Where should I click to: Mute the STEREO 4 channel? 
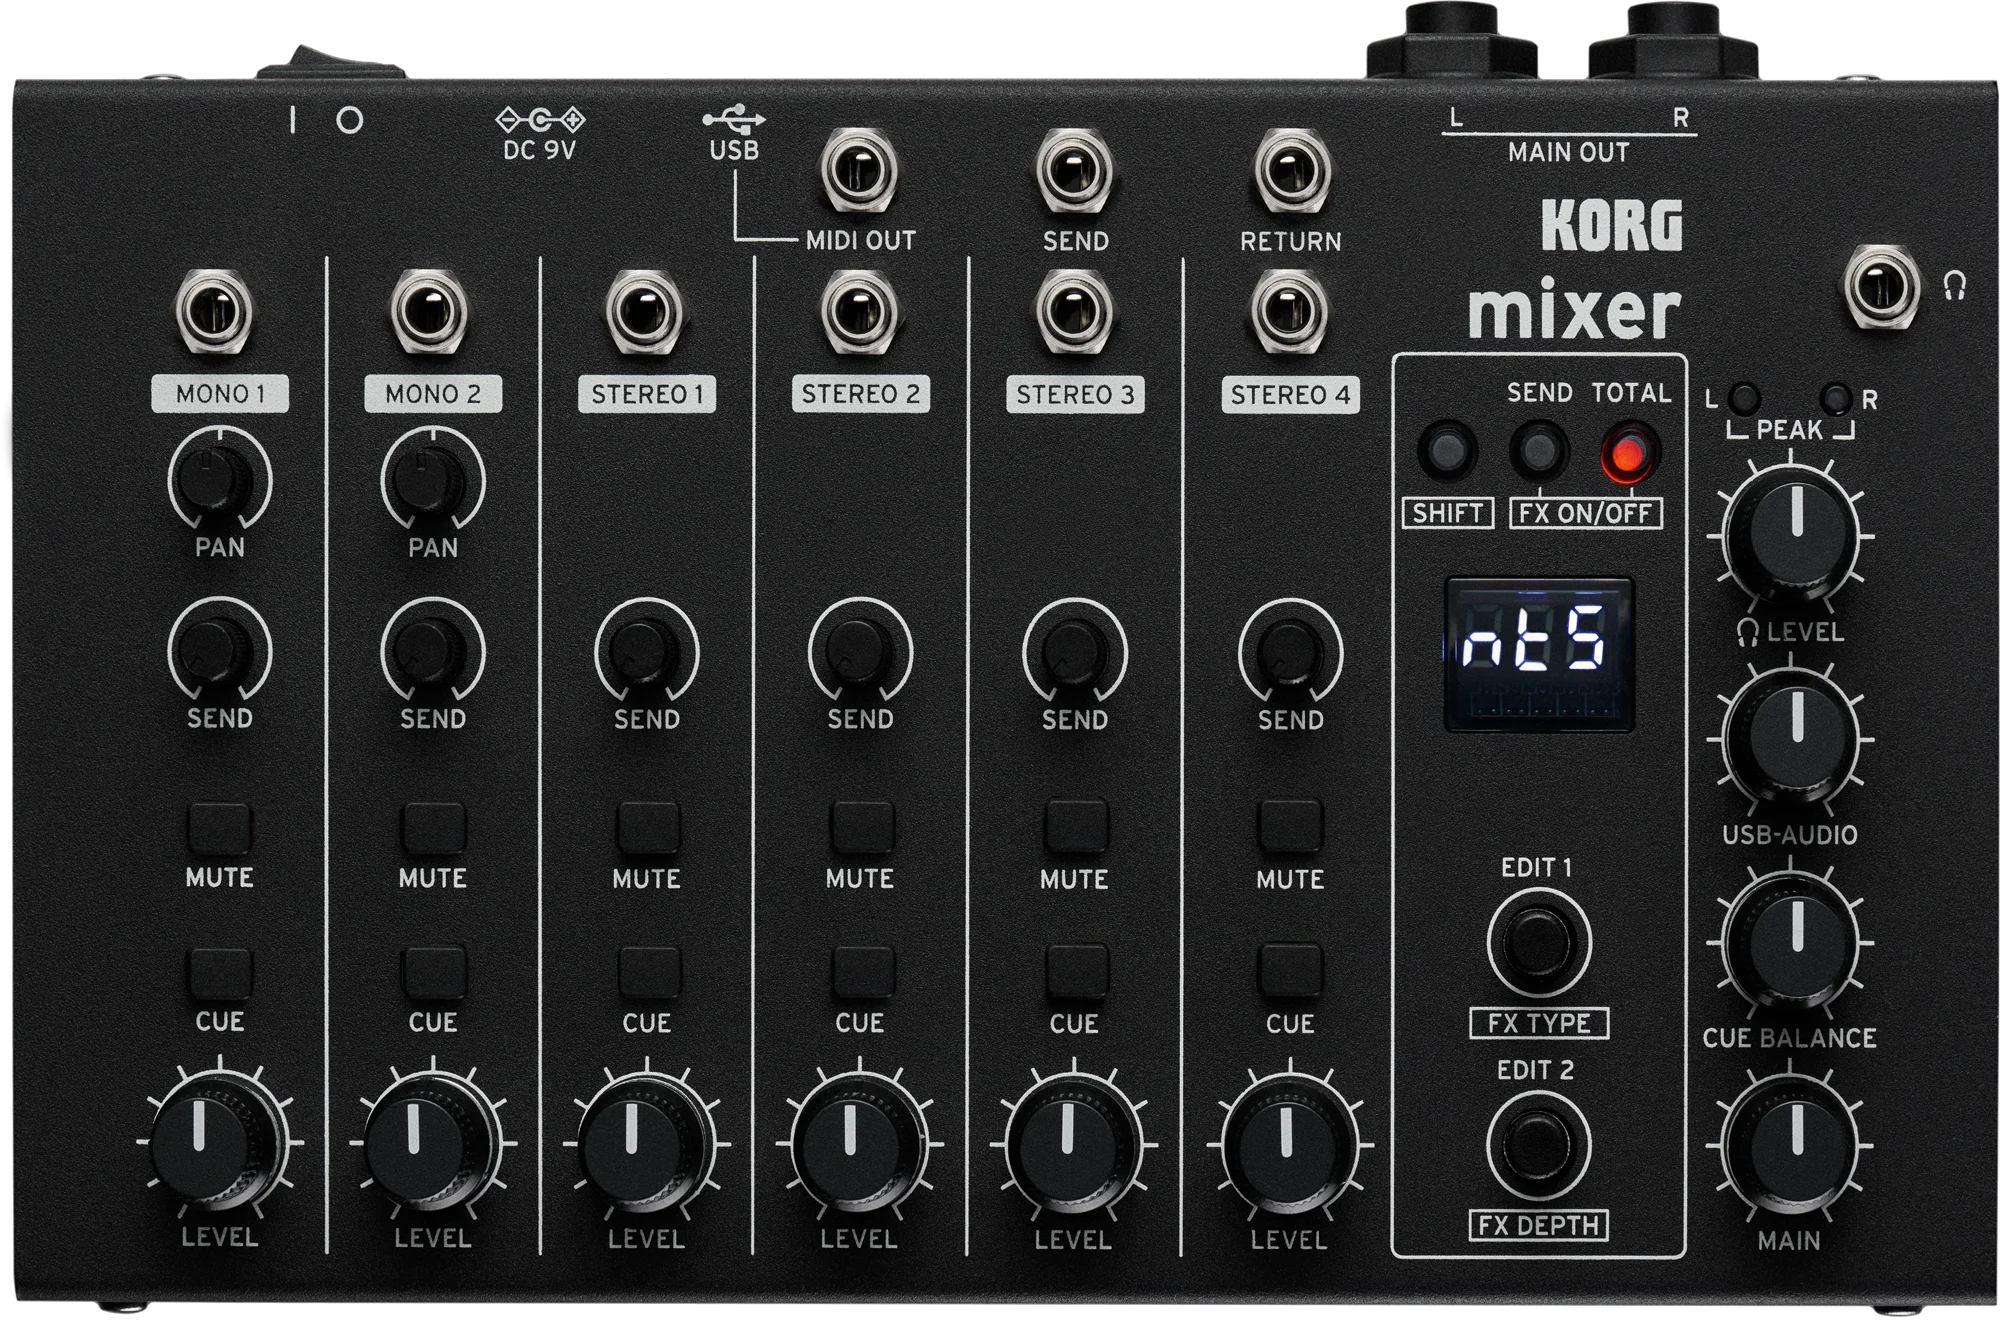(1290, 827)
